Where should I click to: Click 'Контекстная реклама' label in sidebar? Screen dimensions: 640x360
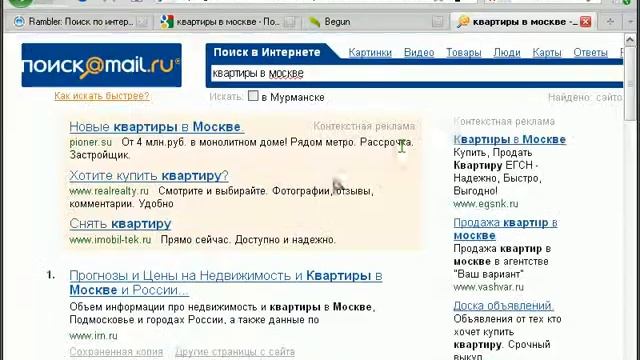point(504,122)
